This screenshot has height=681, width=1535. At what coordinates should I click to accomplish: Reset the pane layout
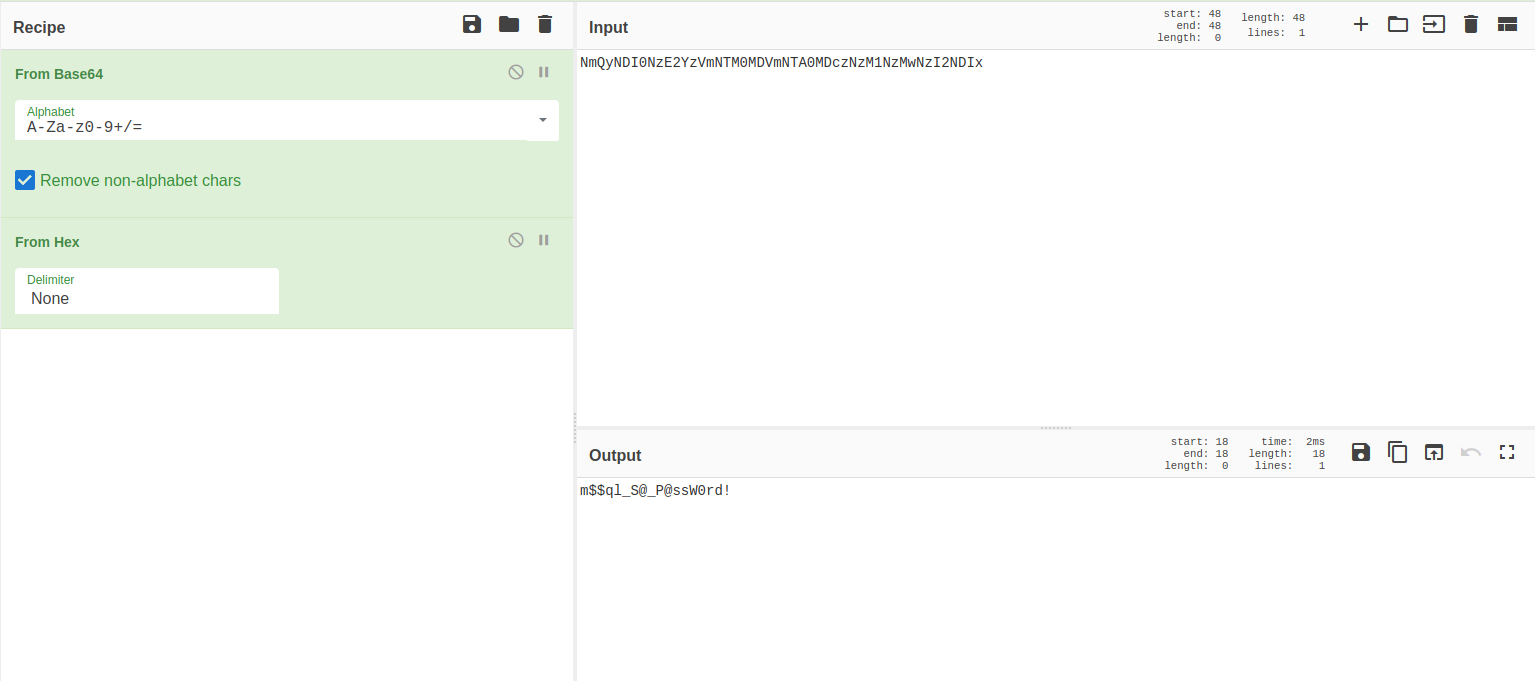[x=1507, y=25]
